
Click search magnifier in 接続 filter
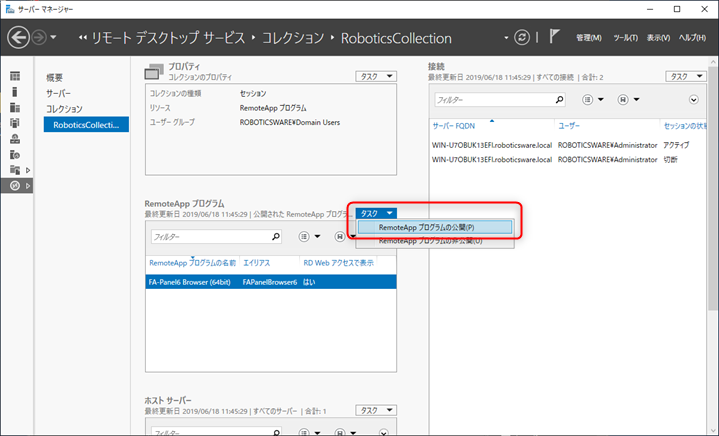pos(559,99)
